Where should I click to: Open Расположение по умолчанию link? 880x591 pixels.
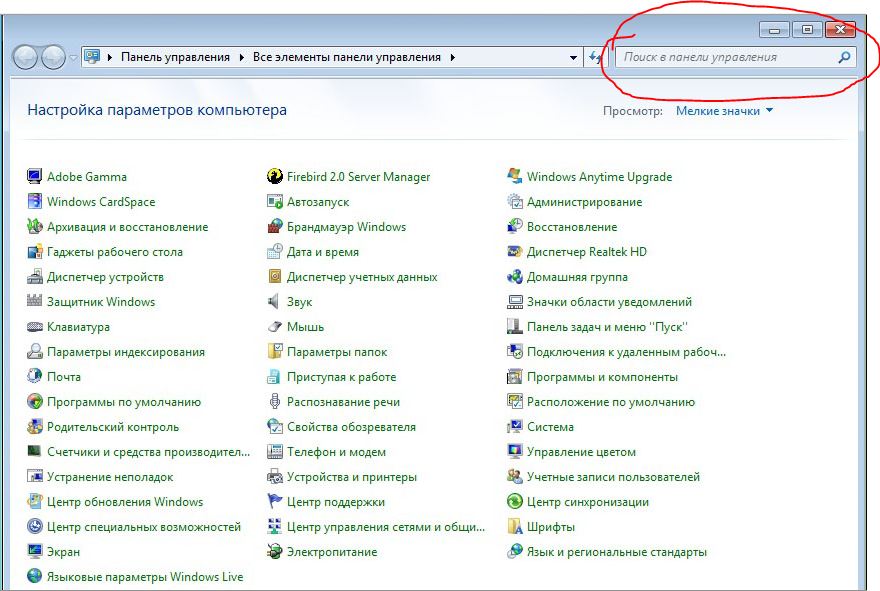pos(611,402)
